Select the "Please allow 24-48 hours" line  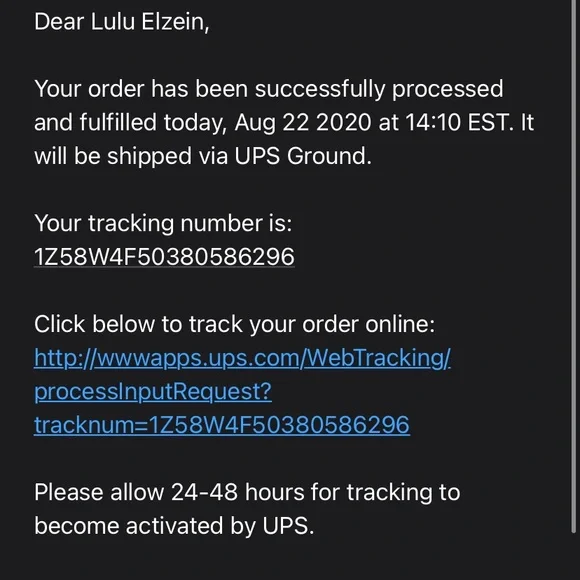click(x=247, y=492)
